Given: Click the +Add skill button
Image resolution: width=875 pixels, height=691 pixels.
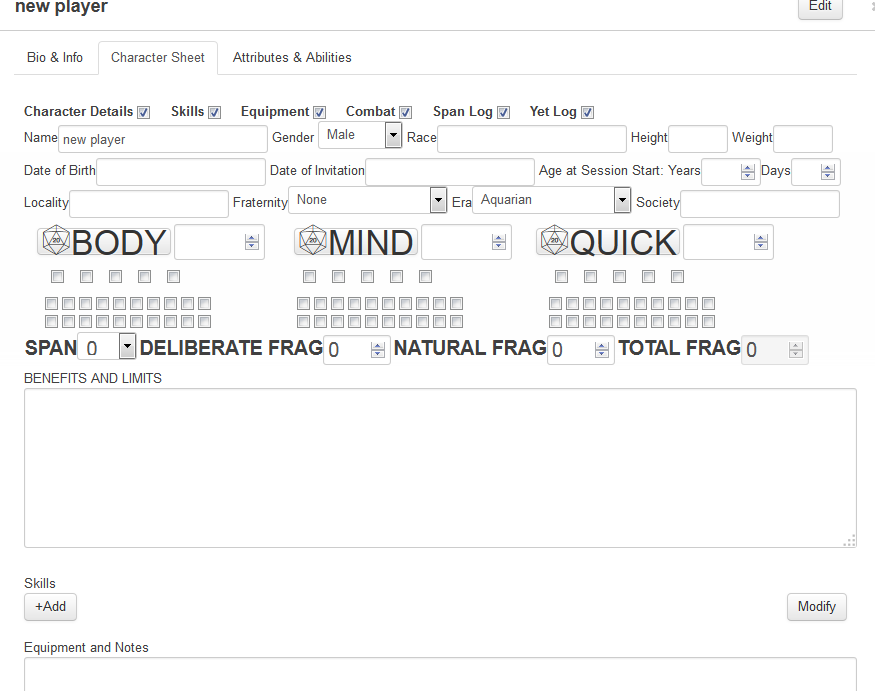Looking at the screenshot, I should (50, 607).
